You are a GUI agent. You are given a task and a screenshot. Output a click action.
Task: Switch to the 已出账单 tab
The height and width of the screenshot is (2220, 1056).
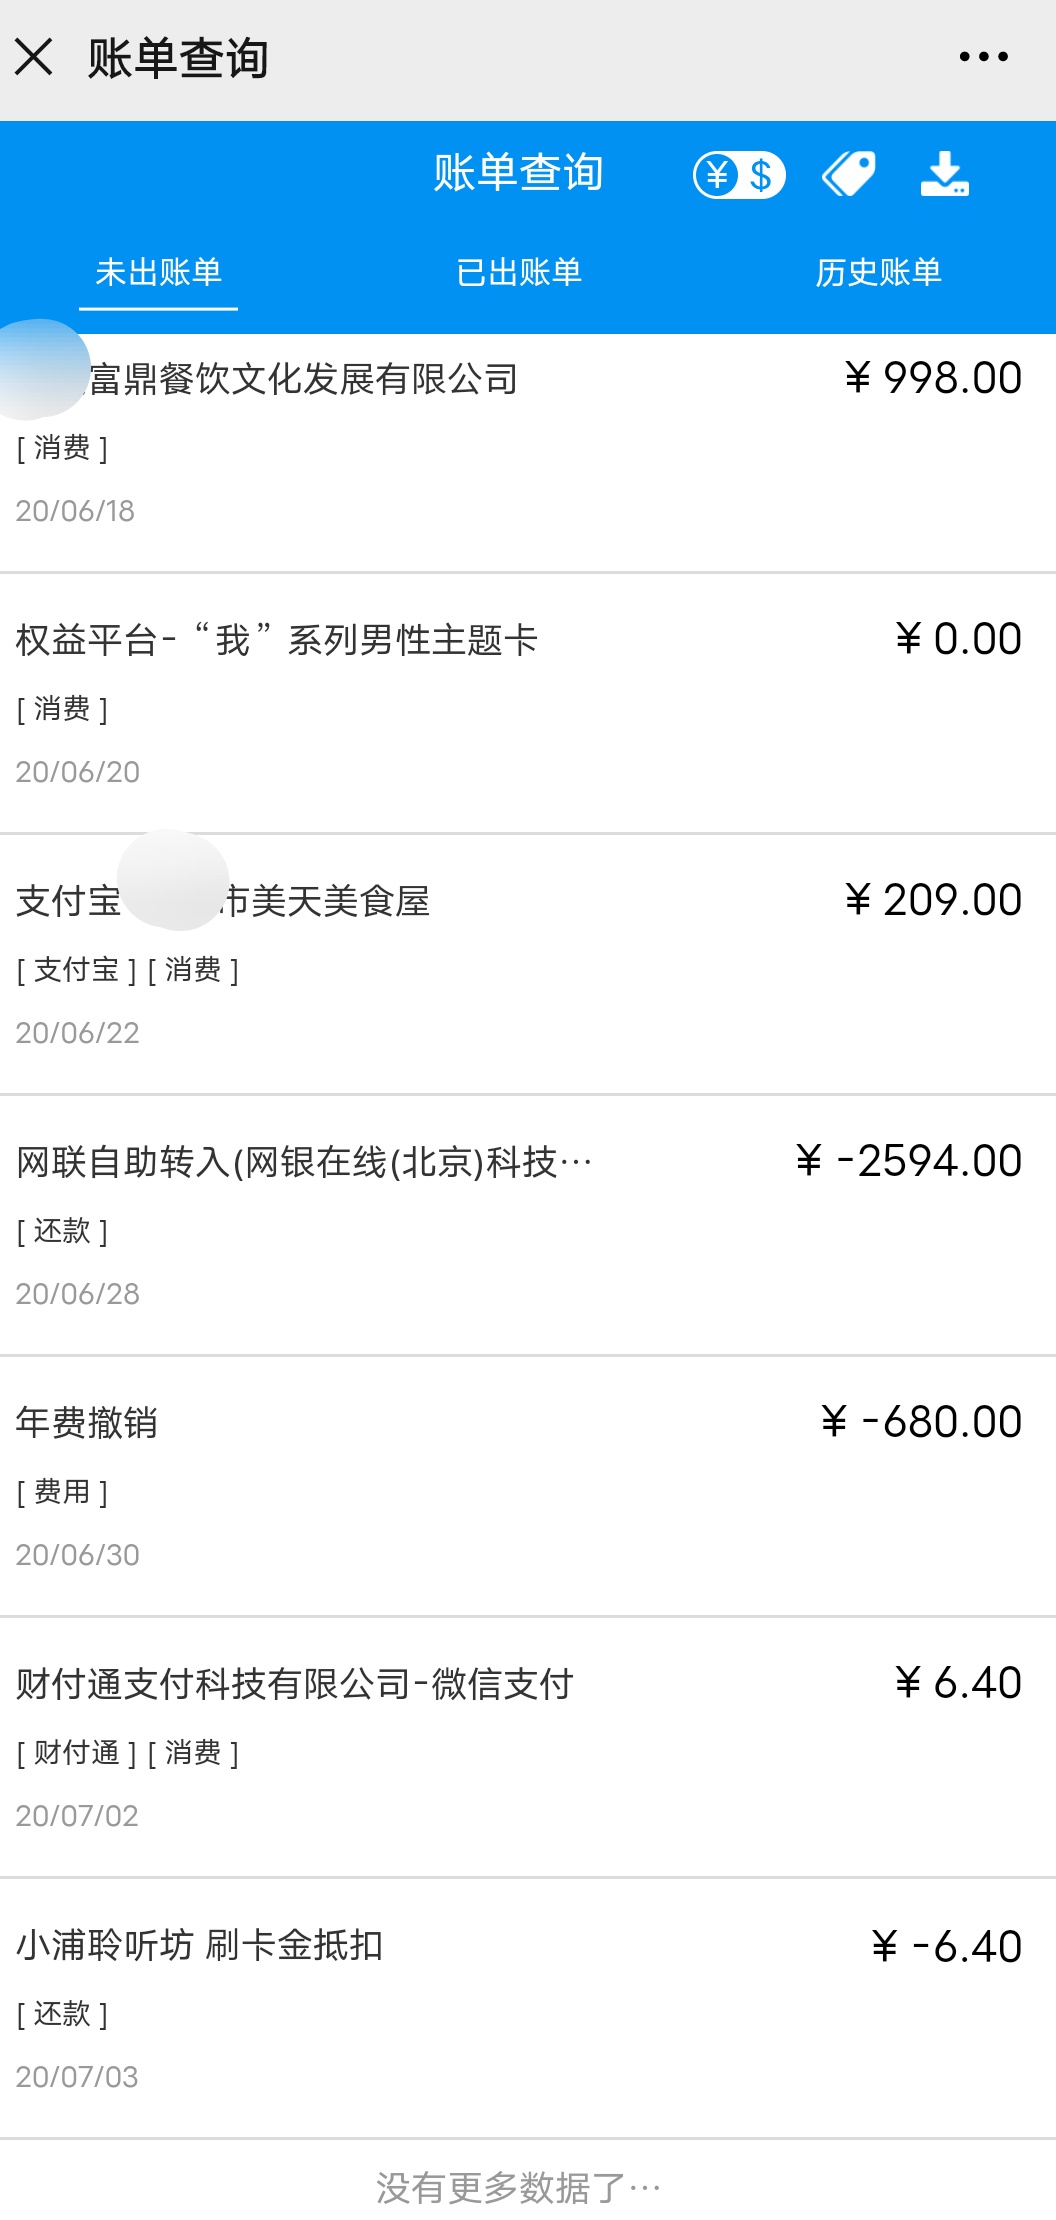tap(519, 272)
